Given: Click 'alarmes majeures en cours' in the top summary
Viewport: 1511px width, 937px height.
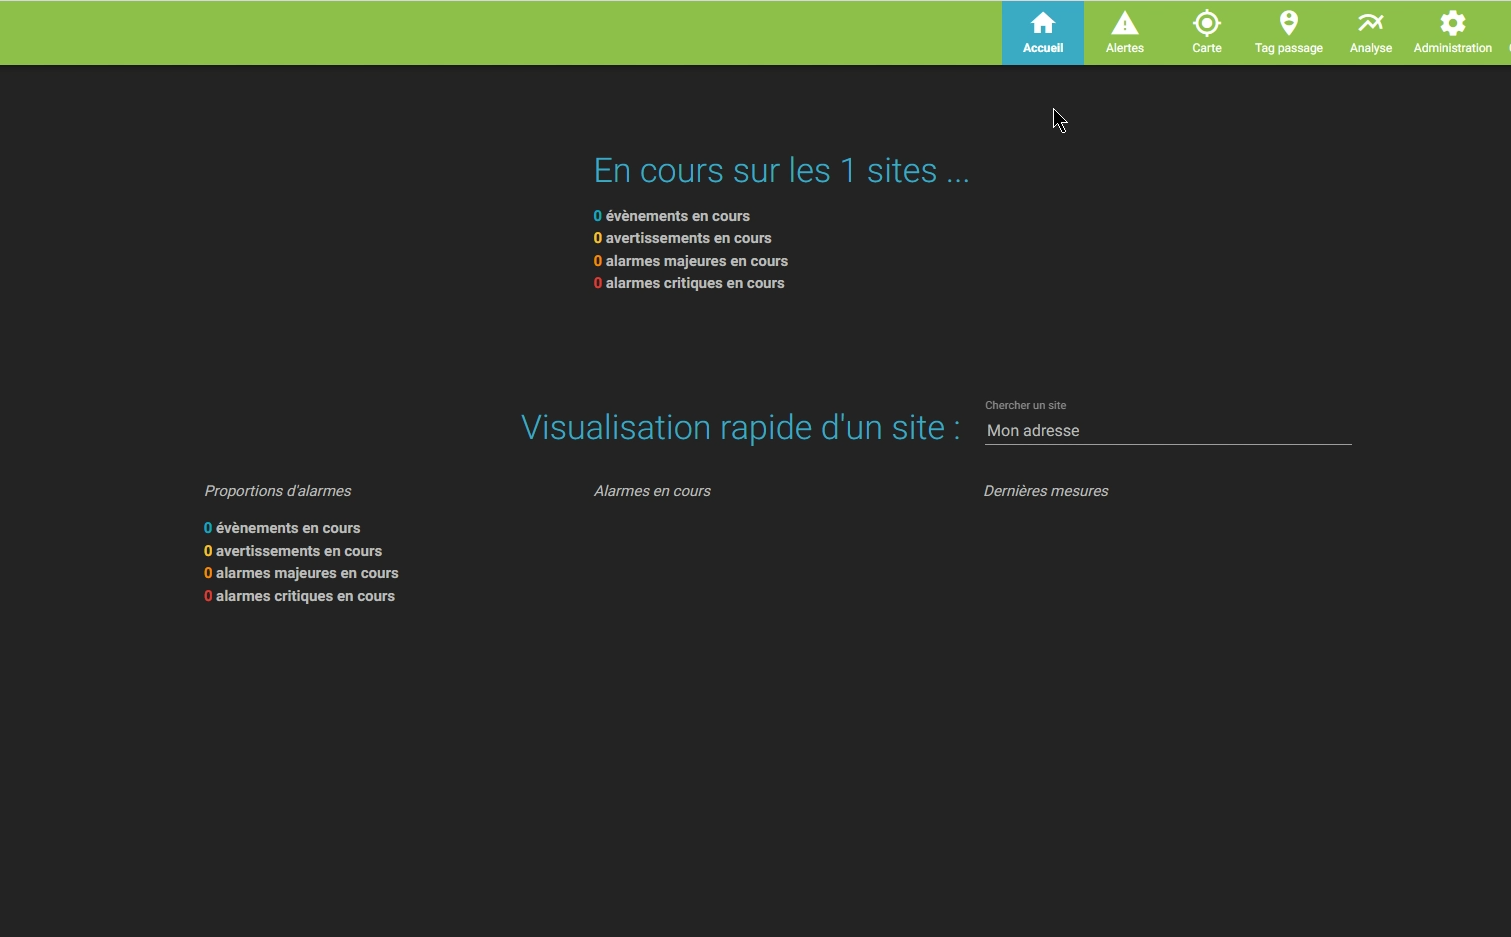Looking at the screenshot, I should pos(696,261).
